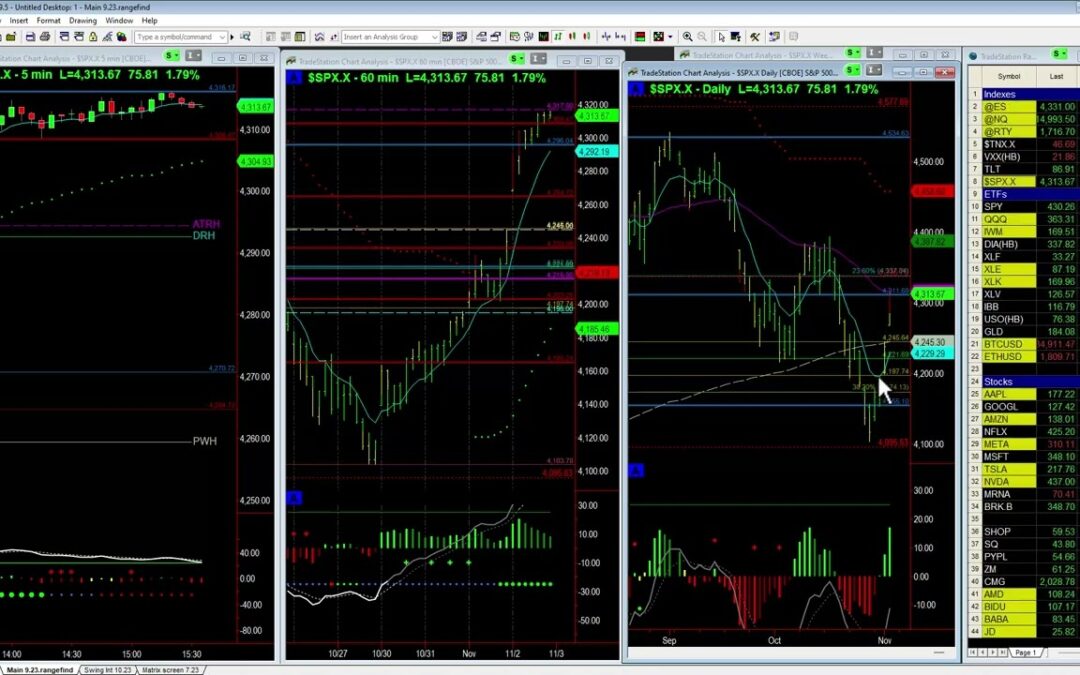Image resolution: width=1080 pixels, height=675 pixels.
Task: Click the zoom in magnifier icon
Action: [x=687, y=37]
